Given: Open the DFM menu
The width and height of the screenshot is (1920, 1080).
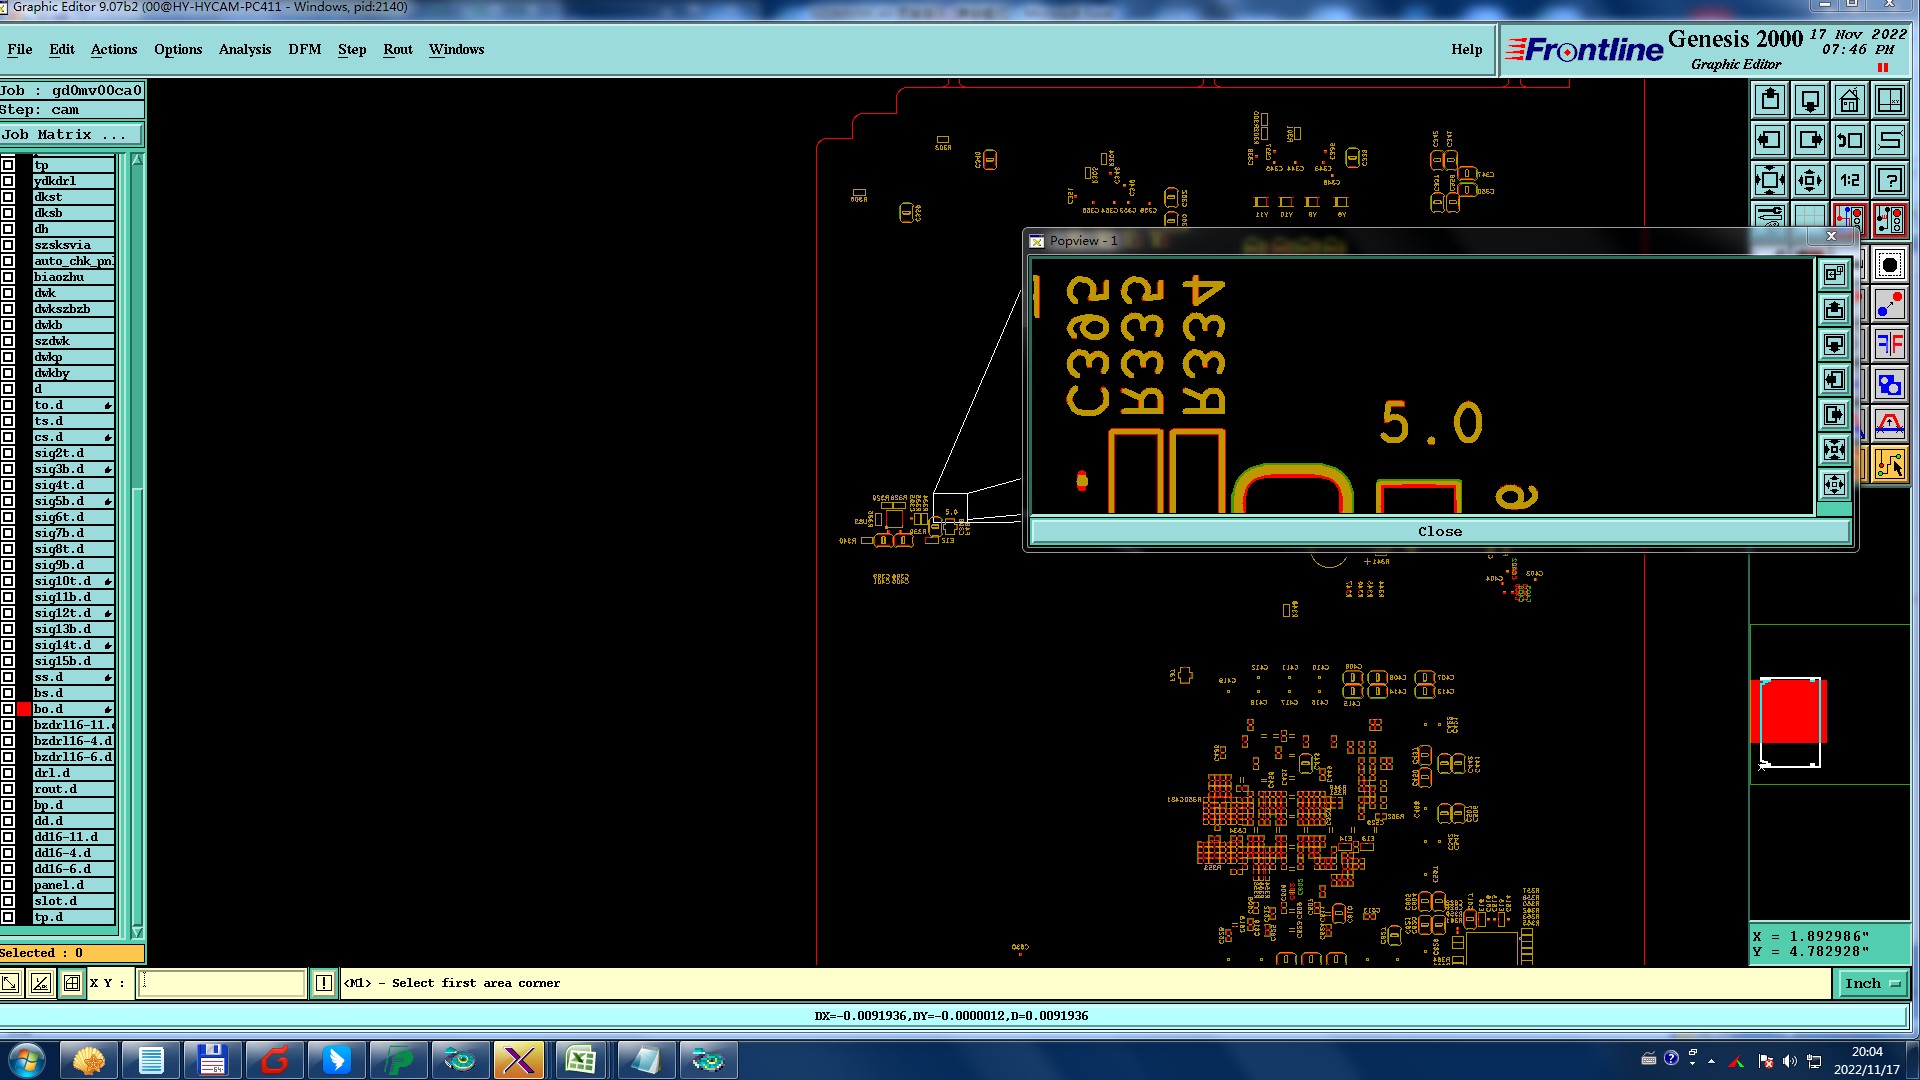Looking at the screenshot, I should 304,49.
